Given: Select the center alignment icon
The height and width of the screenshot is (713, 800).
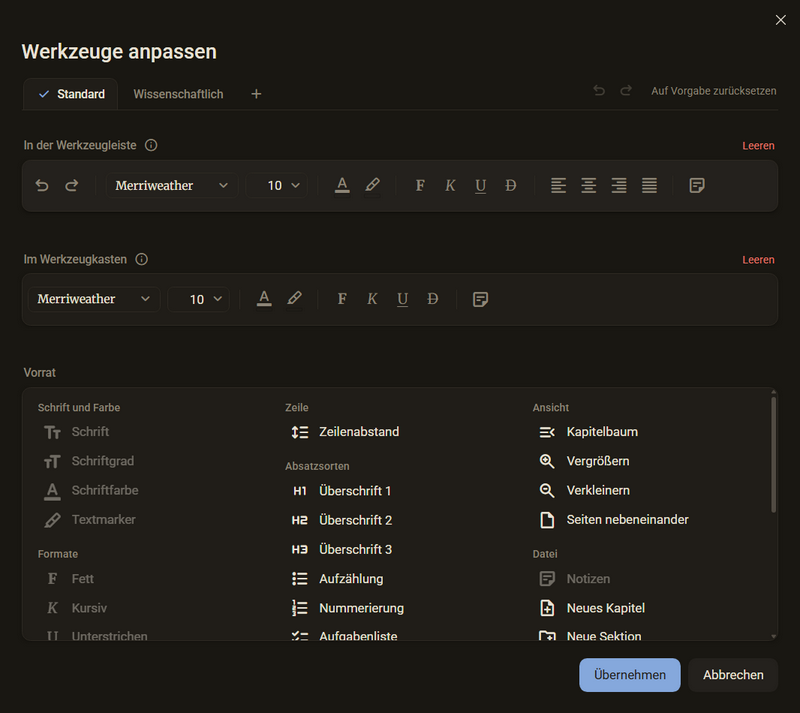Looking at the screenshot, I should coord(588,185).
